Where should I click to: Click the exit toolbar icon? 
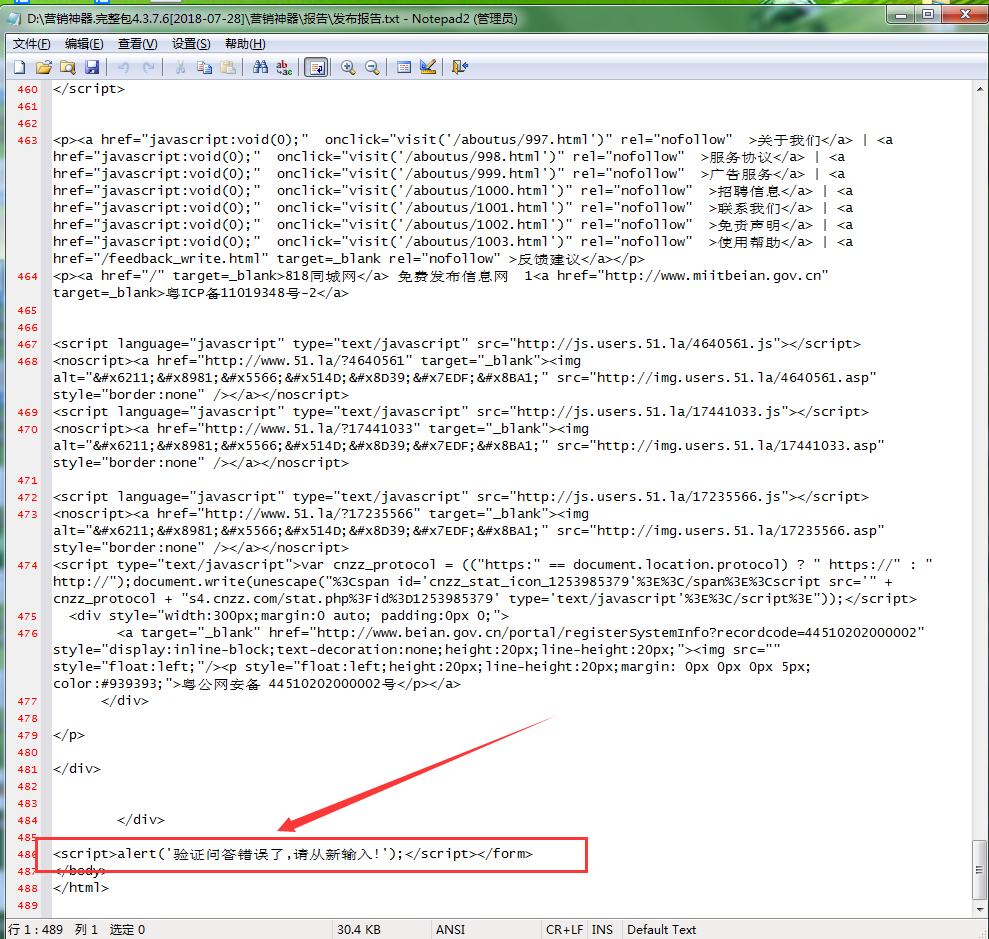pos(460,67)
